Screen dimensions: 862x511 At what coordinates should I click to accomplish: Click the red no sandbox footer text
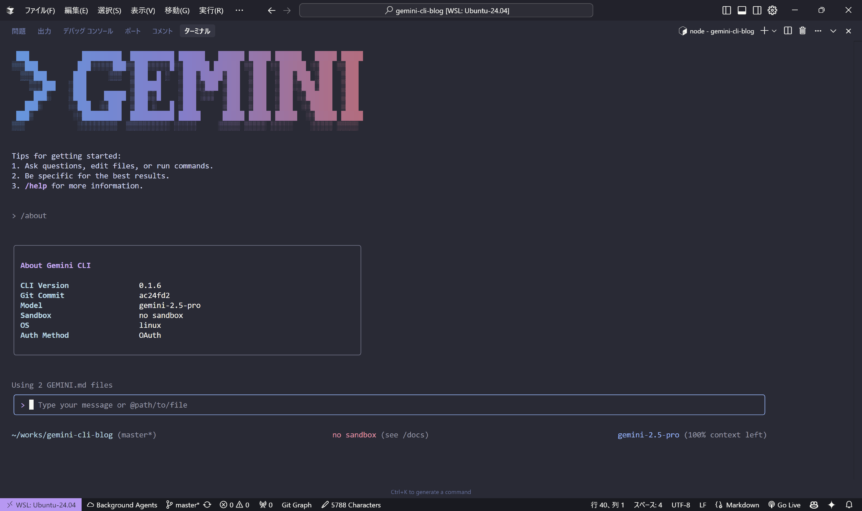tap(354, 435)
